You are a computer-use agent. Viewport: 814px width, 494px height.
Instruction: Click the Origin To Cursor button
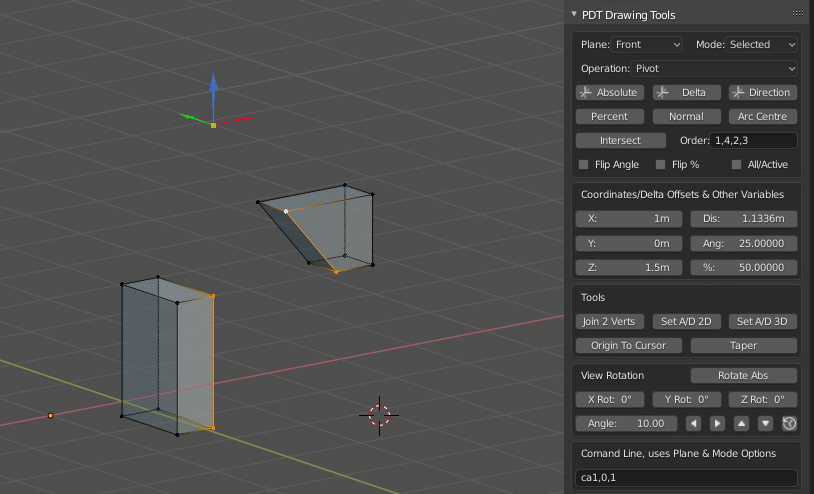pyautogui.click(x=629, y=345)
